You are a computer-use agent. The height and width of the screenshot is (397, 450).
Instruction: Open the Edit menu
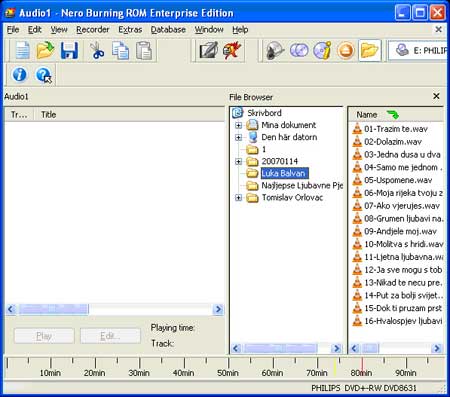(x=34, y=30)
